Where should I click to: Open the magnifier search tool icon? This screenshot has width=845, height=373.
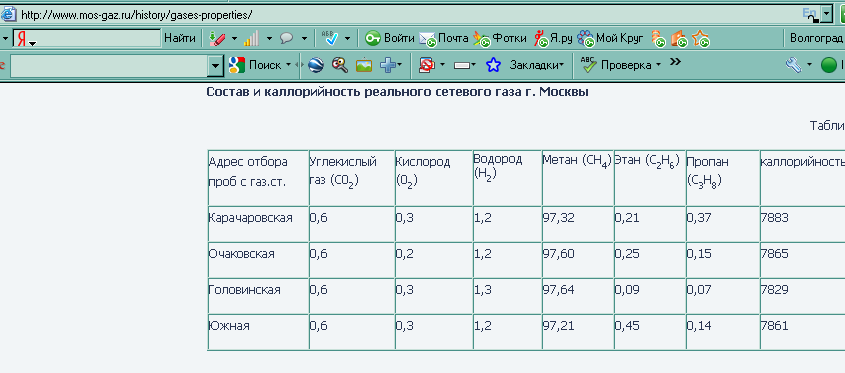click(x=340, y=65)
